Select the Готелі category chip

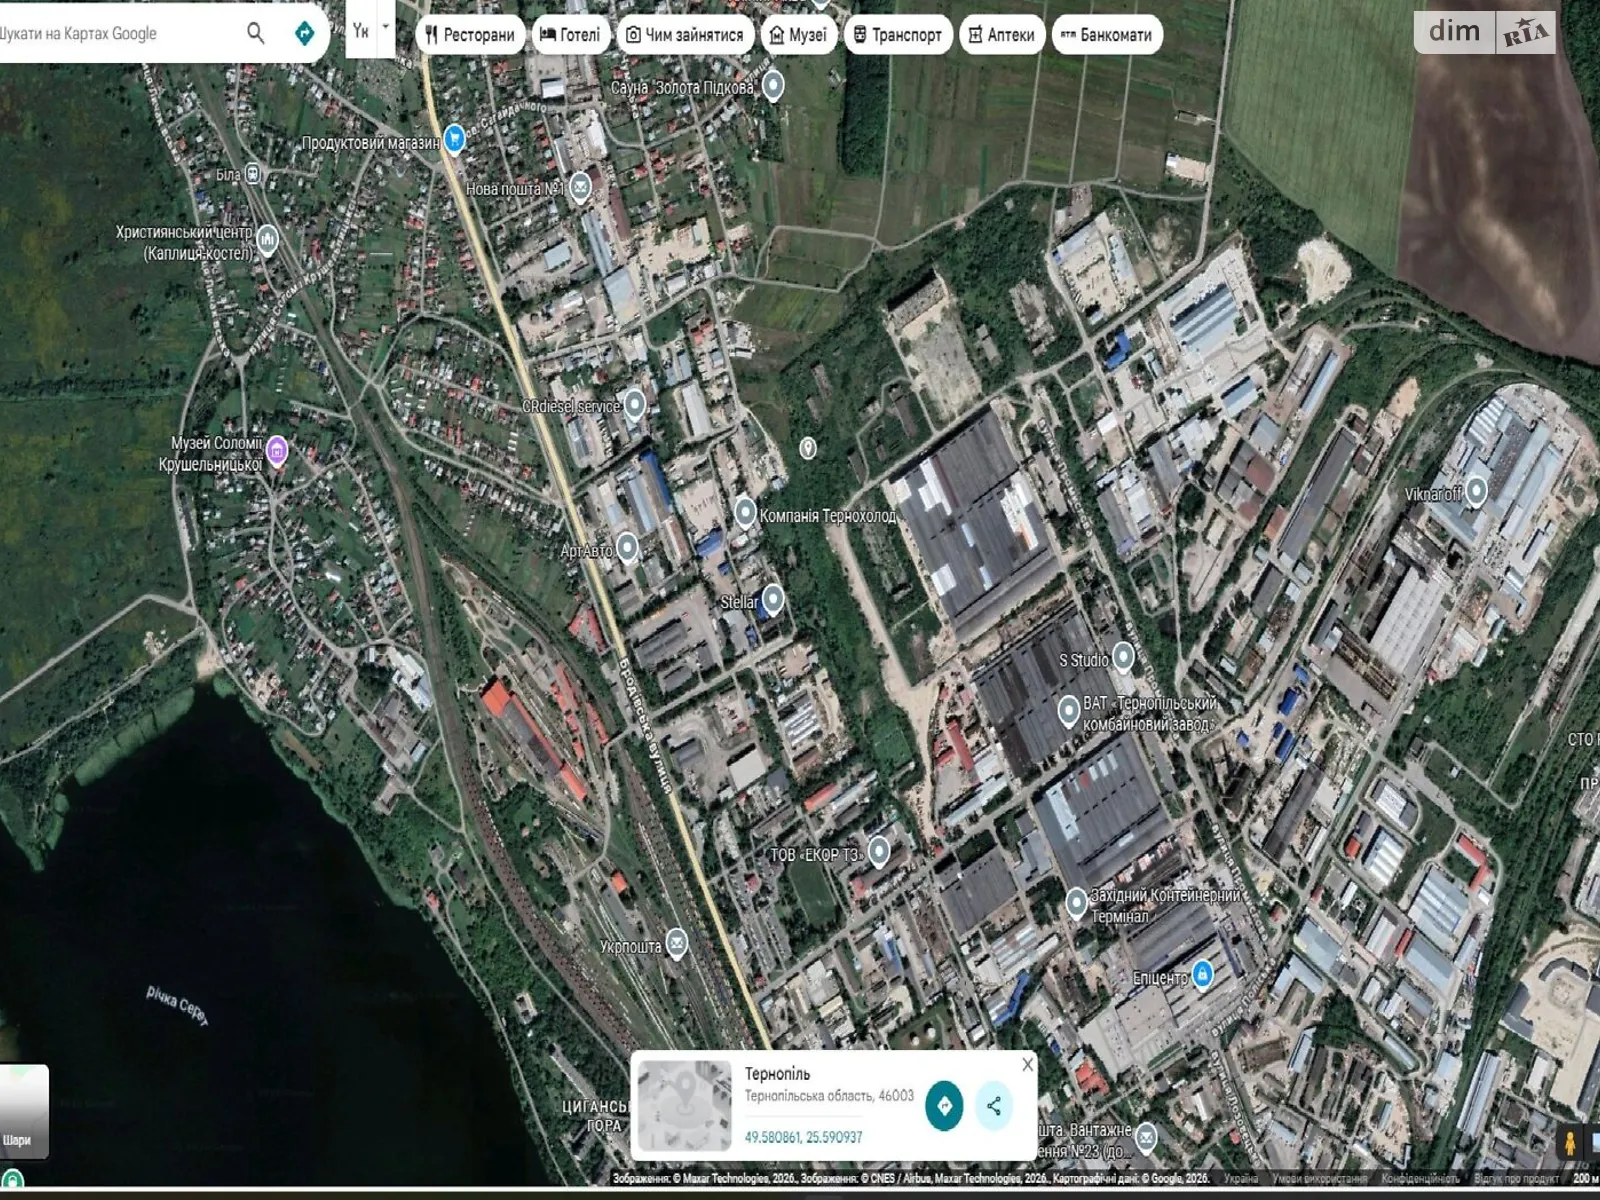570,35
